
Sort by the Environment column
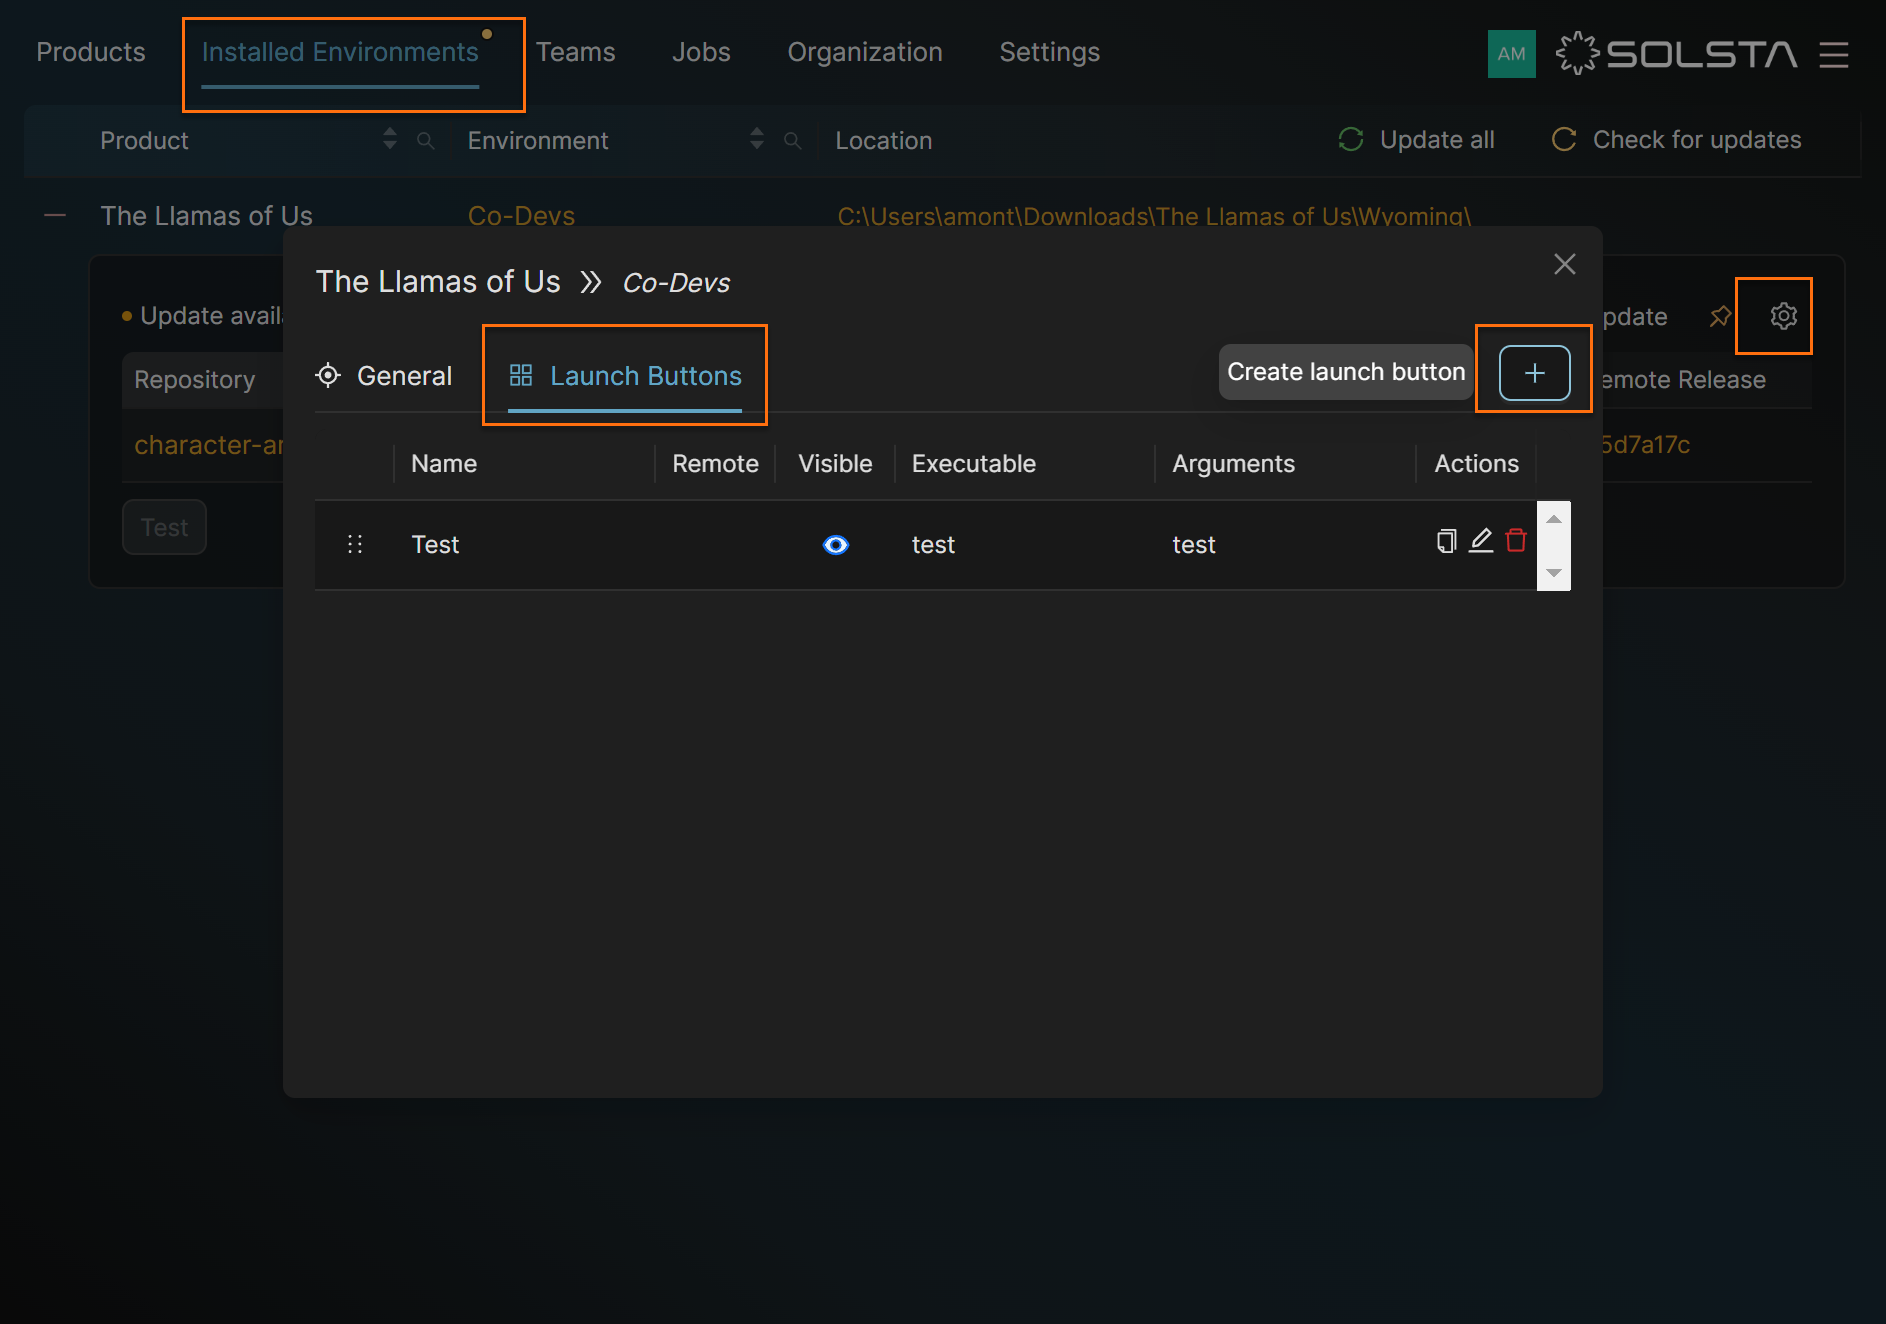757,139
